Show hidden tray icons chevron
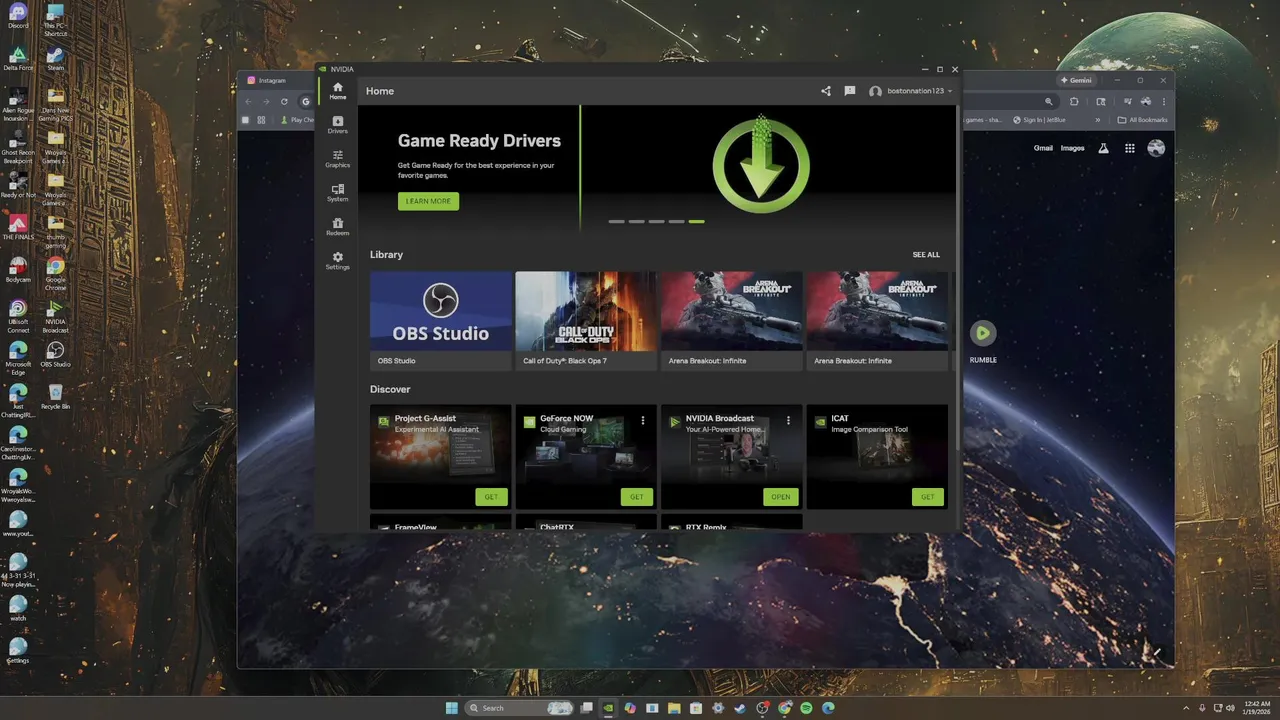Viewport: 1280px width, 720px height. (x=1187, y=708)
